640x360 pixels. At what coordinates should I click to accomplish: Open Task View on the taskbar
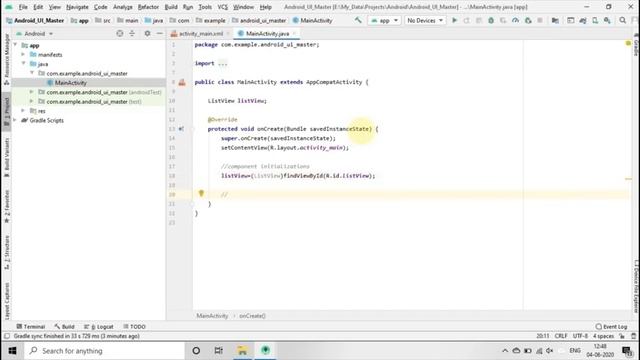pyautogui.click(x=219, y=351)
